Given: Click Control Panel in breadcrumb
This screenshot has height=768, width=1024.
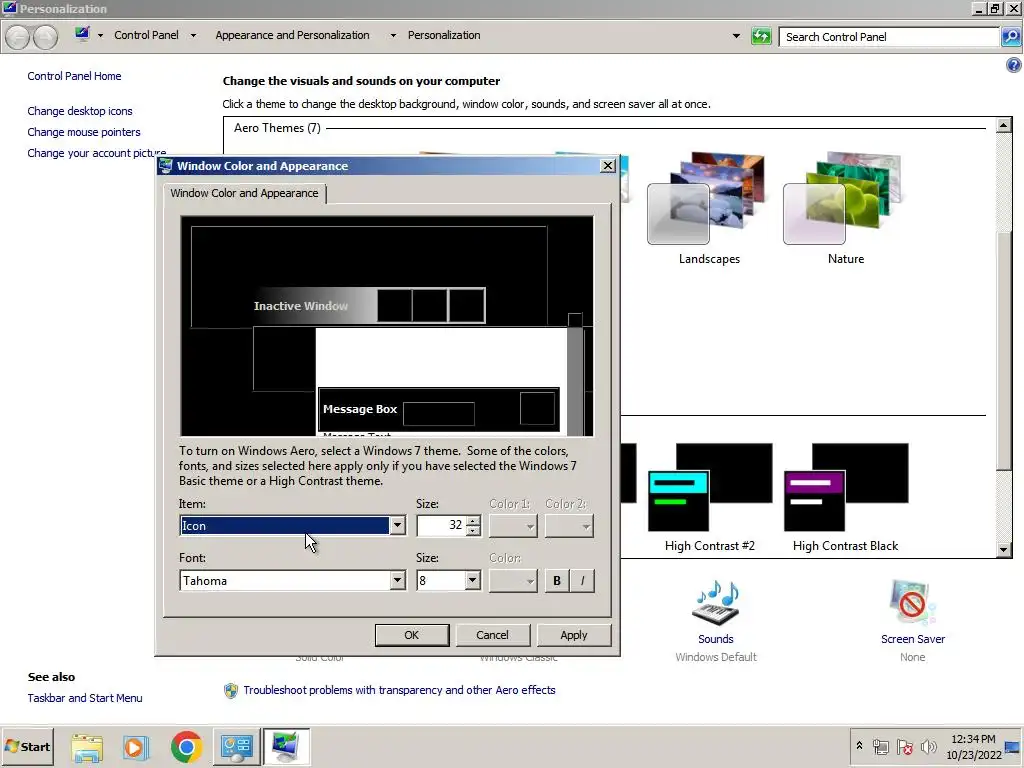Looking at the screenshot, I should [x=146, y=35].
